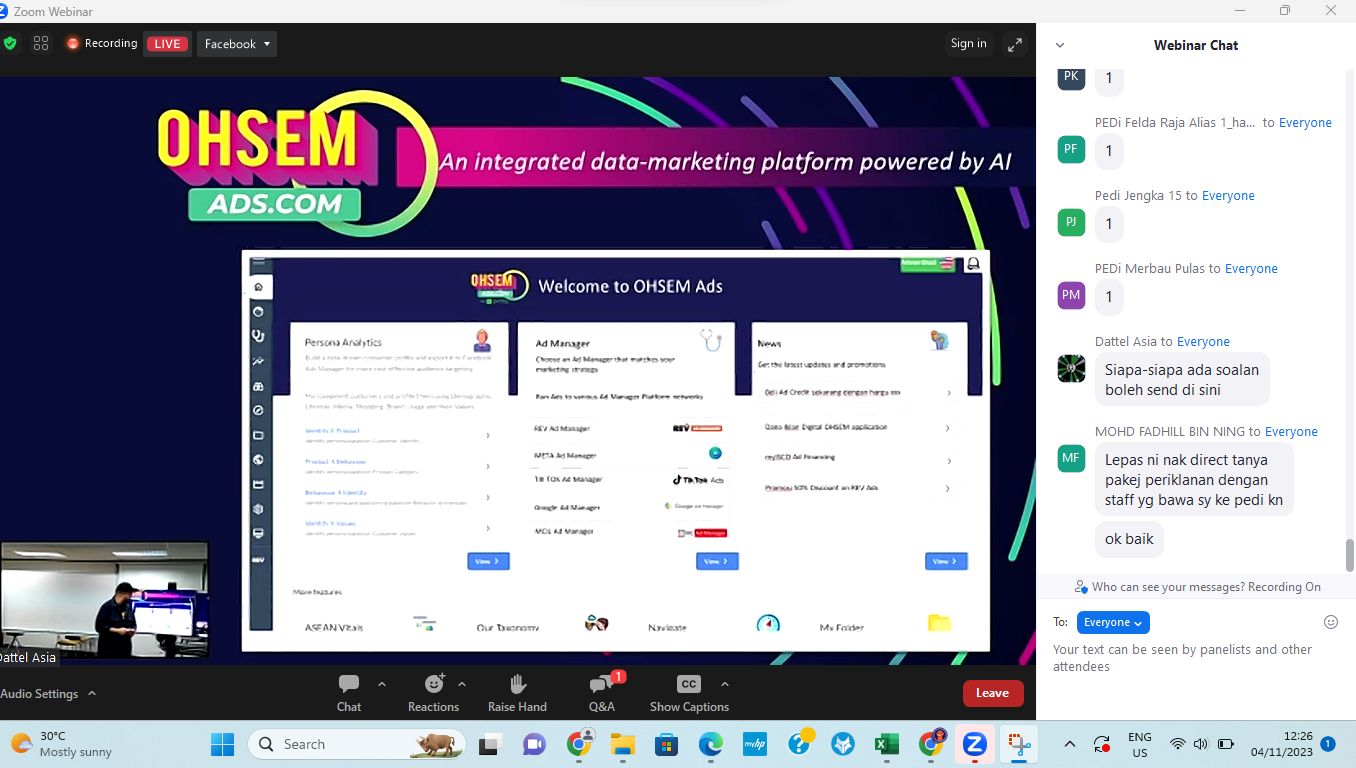Open the Everyone recipient dropdown
The width and height of the screenshot is (1356, 768).
pos(1113,622)
